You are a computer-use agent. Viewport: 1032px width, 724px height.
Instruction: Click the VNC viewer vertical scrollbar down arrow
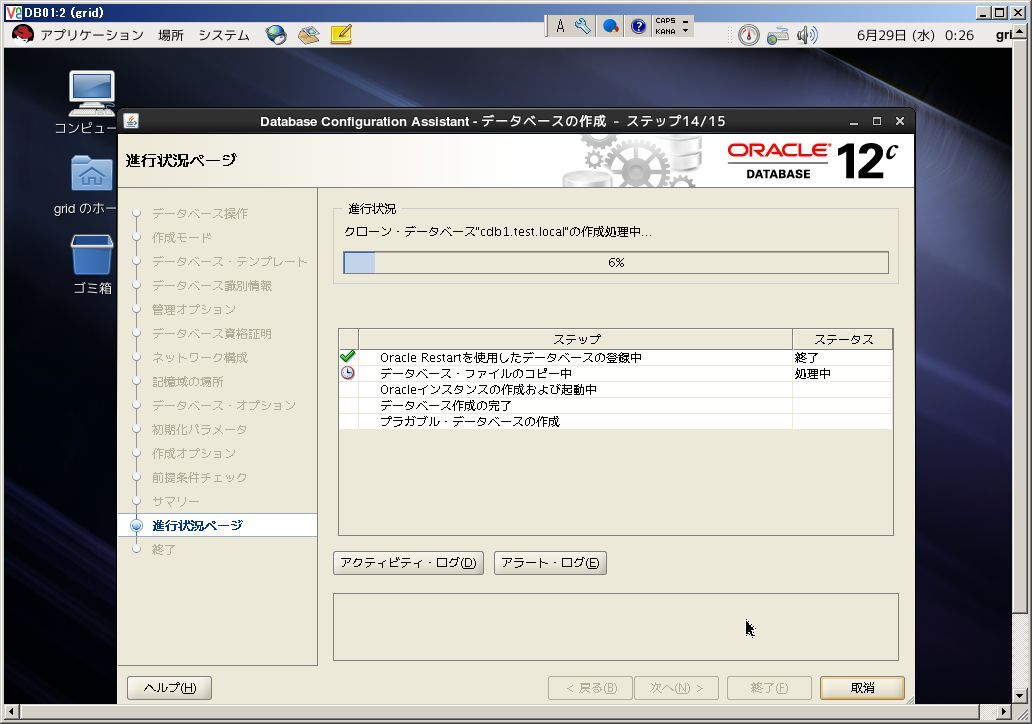[1019, 696]
